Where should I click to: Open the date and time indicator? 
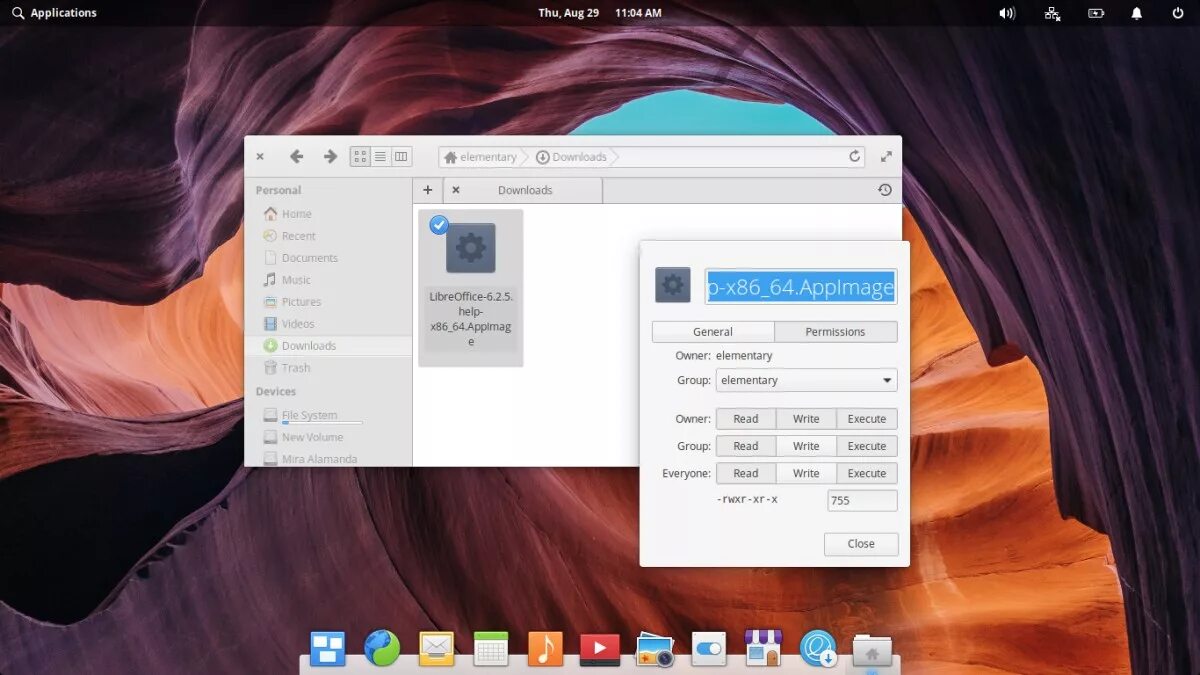coord(600,13)
